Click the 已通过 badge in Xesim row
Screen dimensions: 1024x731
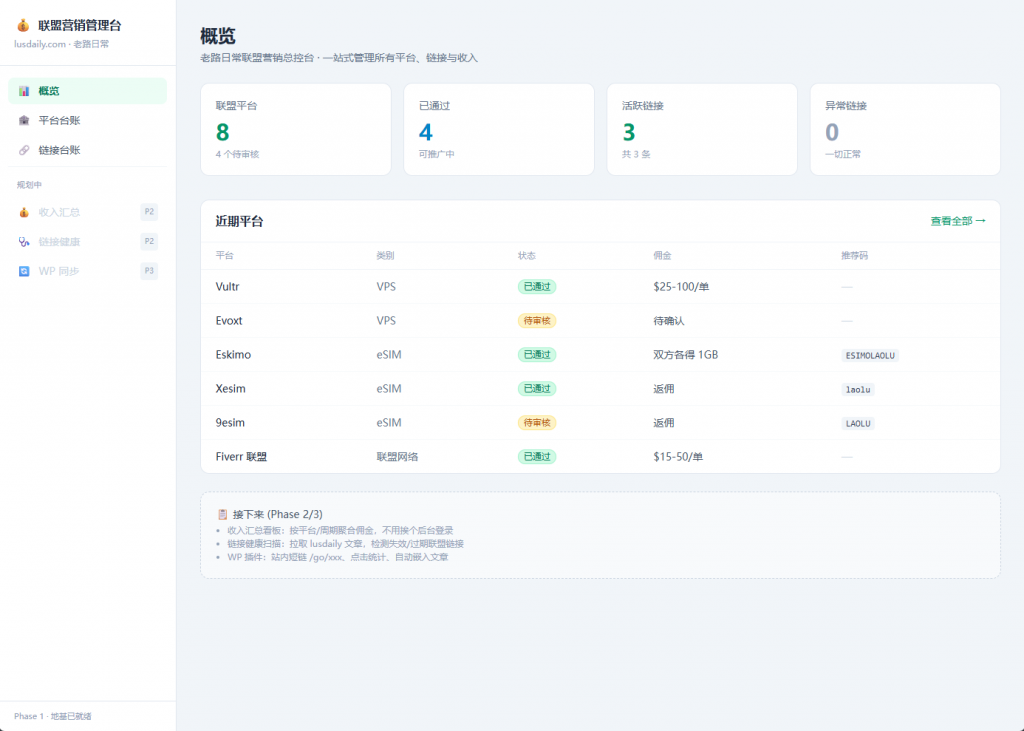(x=537, y=389)
